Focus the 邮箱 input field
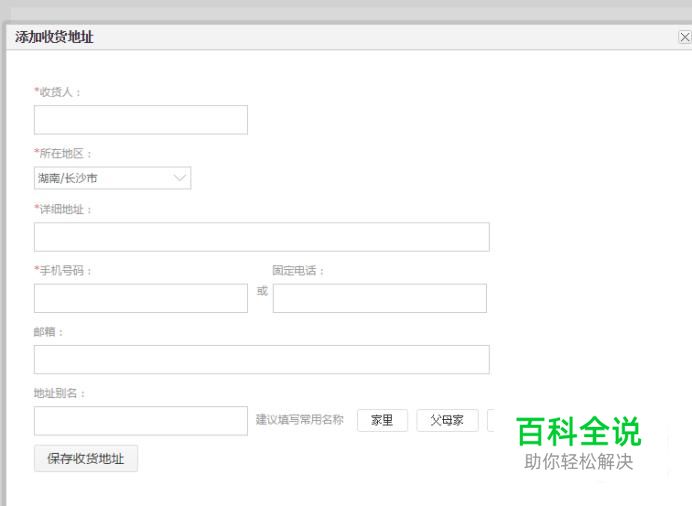 (262, 360)
